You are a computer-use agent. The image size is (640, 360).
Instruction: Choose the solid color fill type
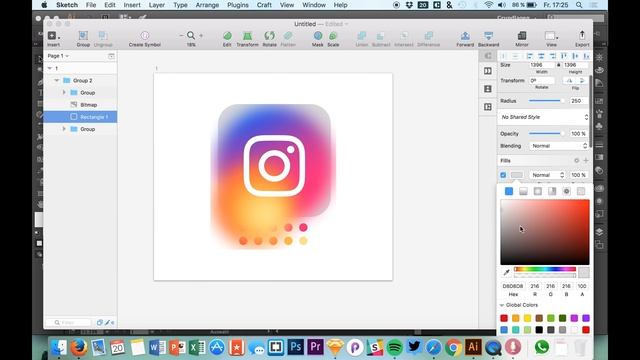(509, 191)
